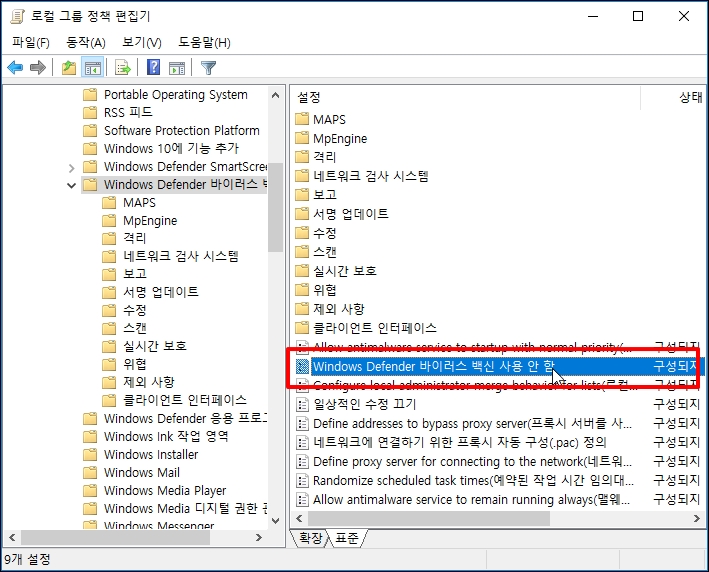Open help with the question mark icon

pyautogui.click(x=154, y=68)
